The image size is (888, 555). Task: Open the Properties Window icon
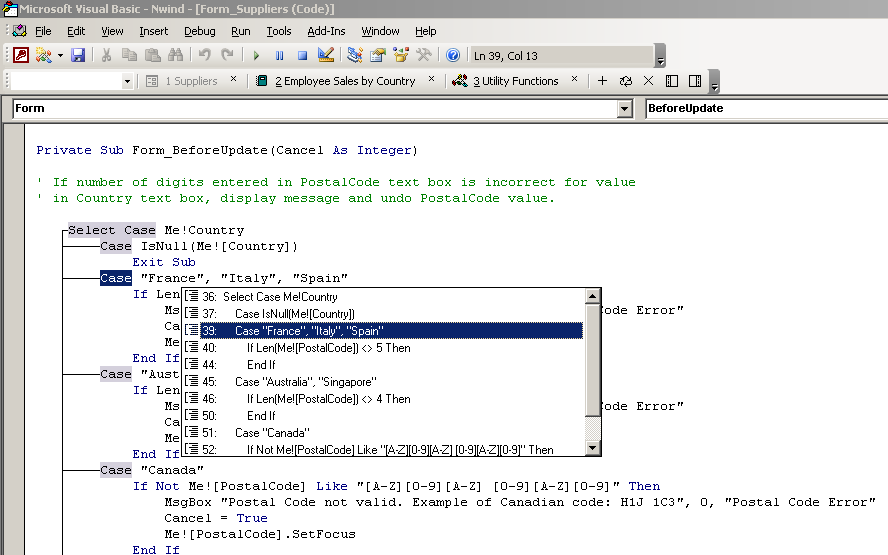click(378, 55)
